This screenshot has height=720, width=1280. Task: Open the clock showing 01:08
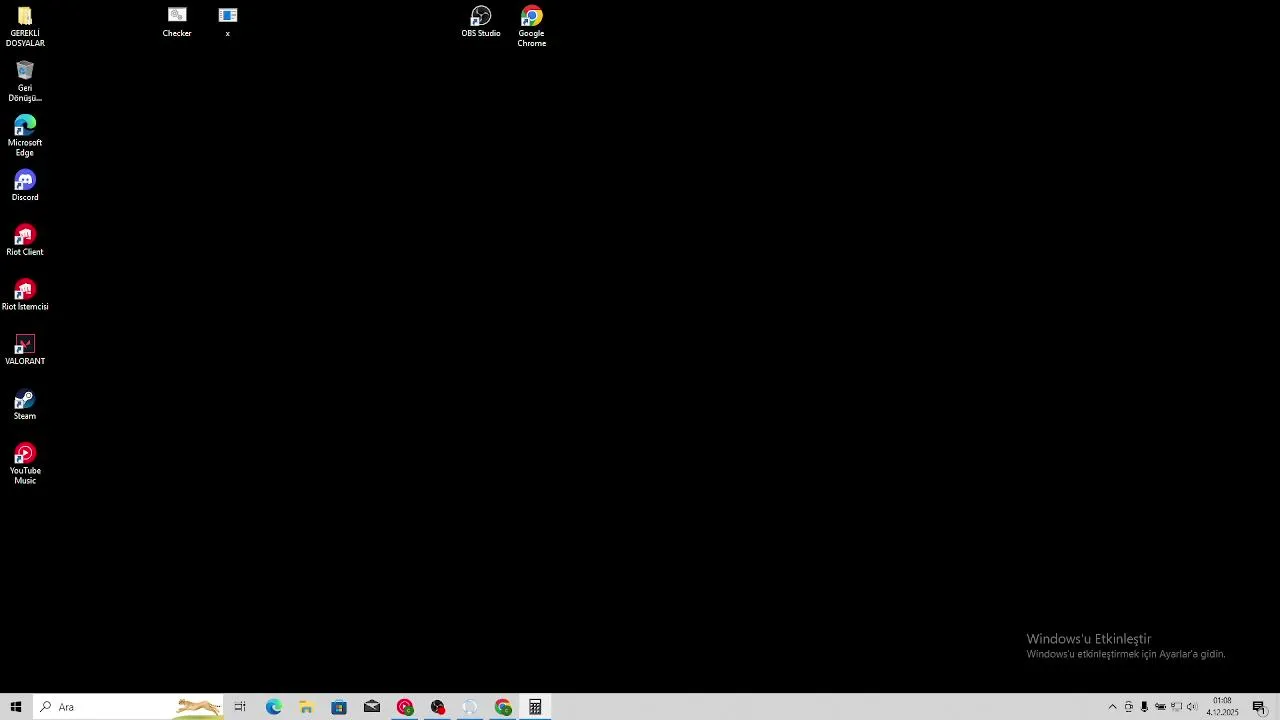coord(1222,707)
